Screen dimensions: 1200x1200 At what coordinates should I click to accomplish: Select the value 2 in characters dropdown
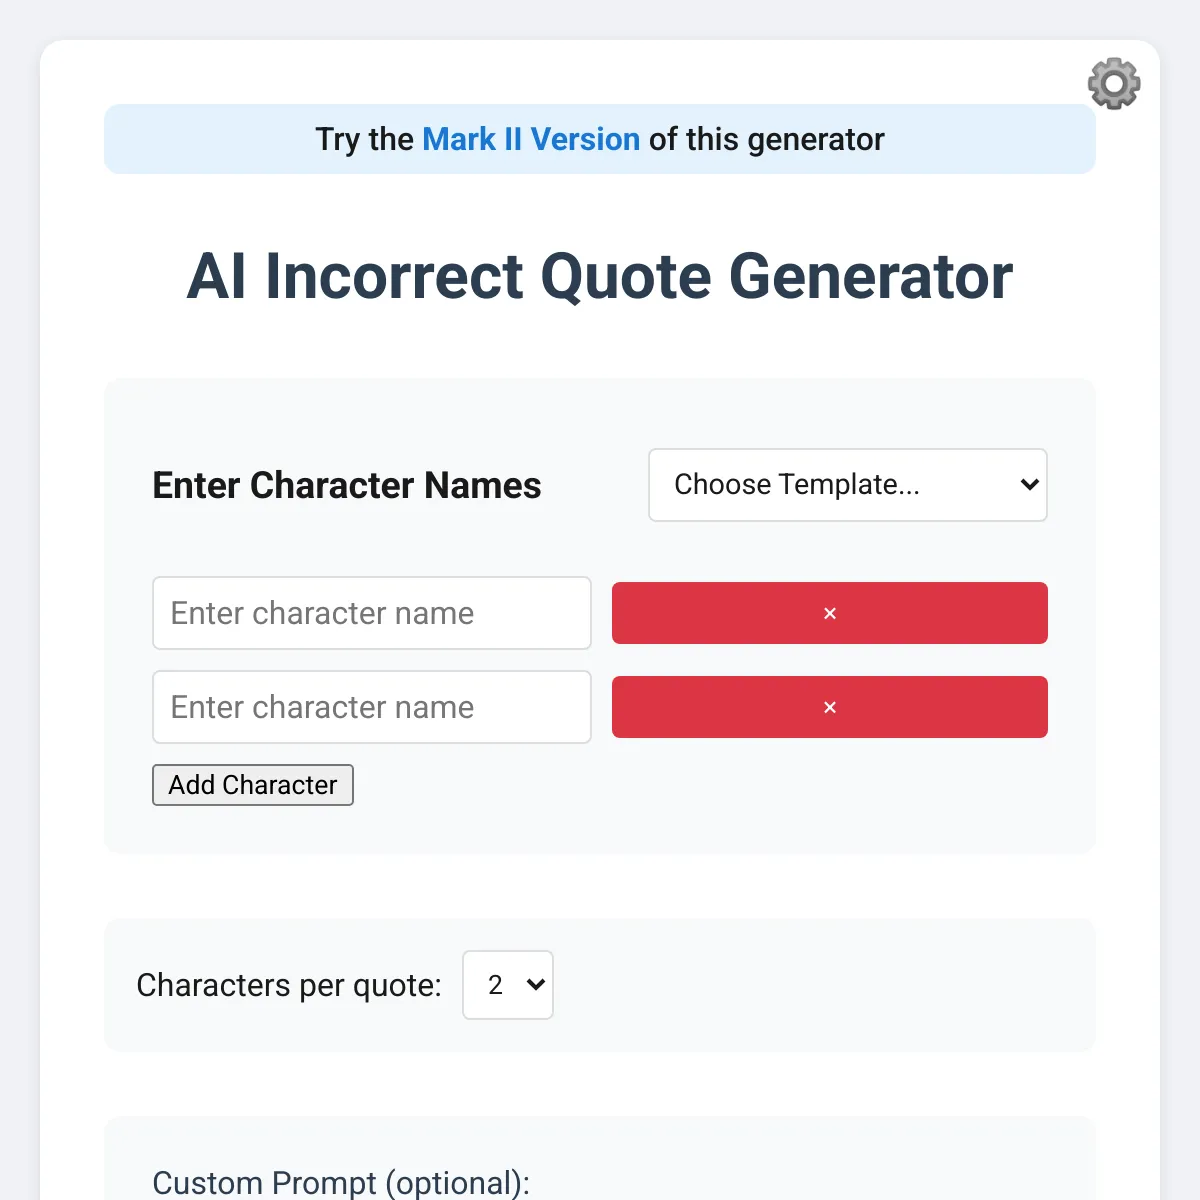(495, 985)
